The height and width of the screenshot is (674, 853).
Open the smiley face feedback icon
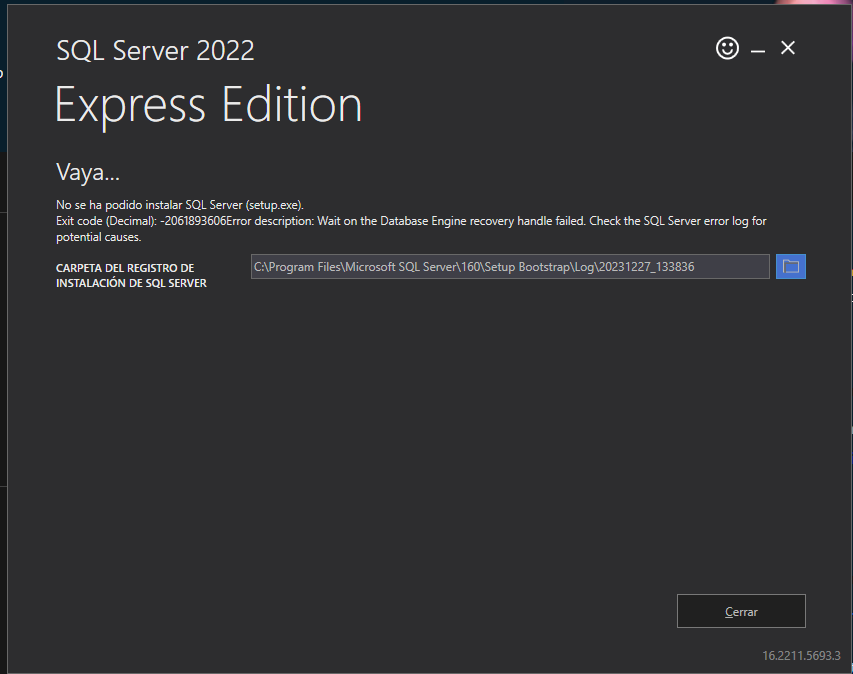[727, 48]
